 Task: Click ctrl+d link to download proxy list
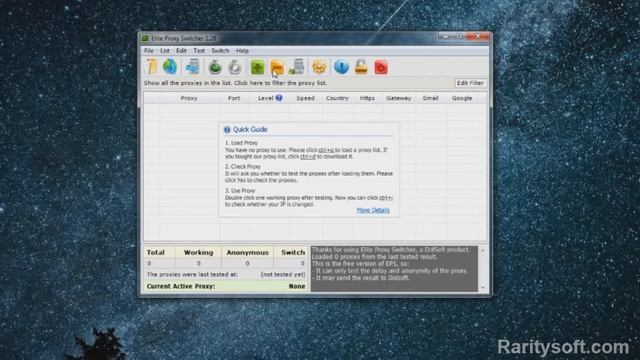click(x=308, y=157)
